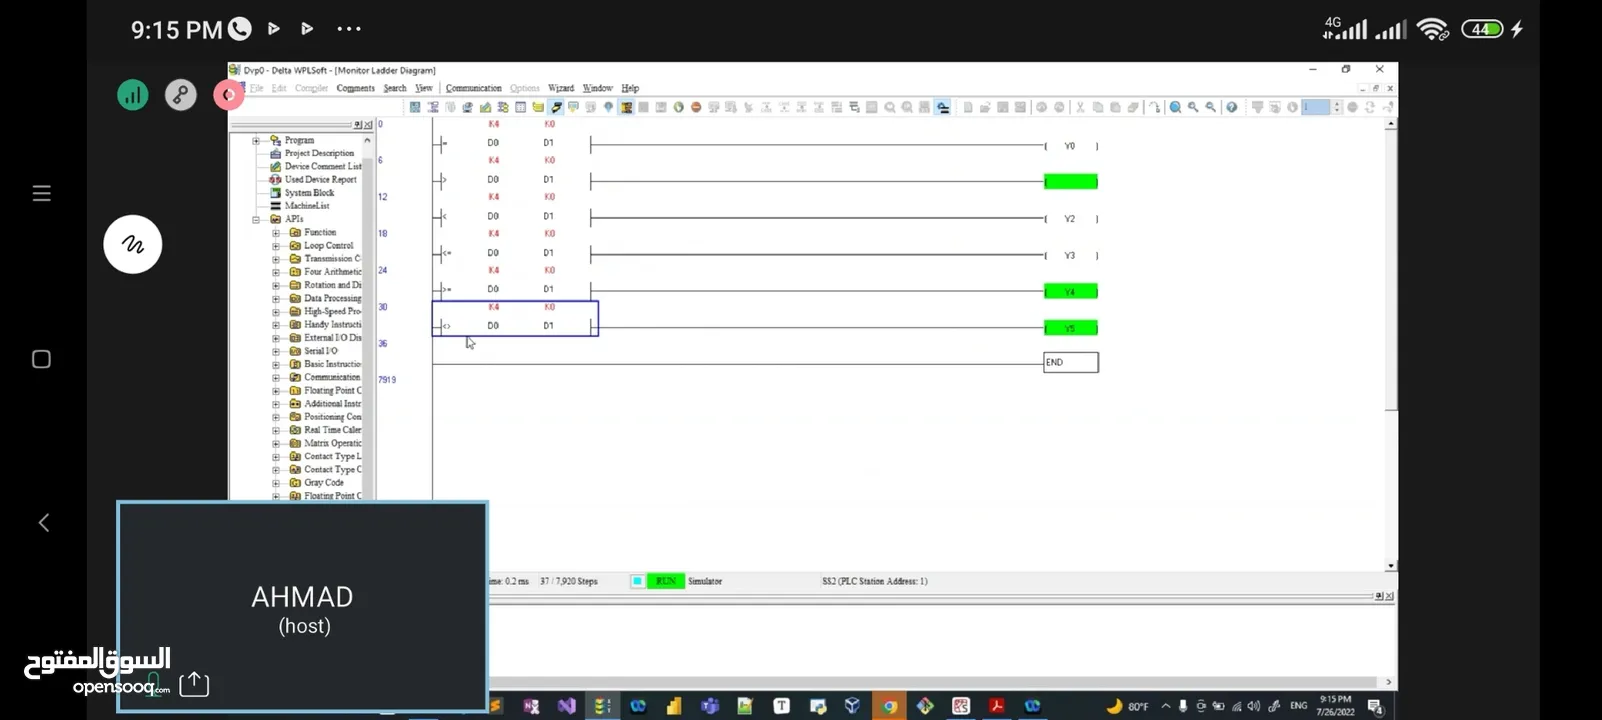Select Project Description in the tree
The height and width of the screenshot is (720, 1602).
click(319, 153)
